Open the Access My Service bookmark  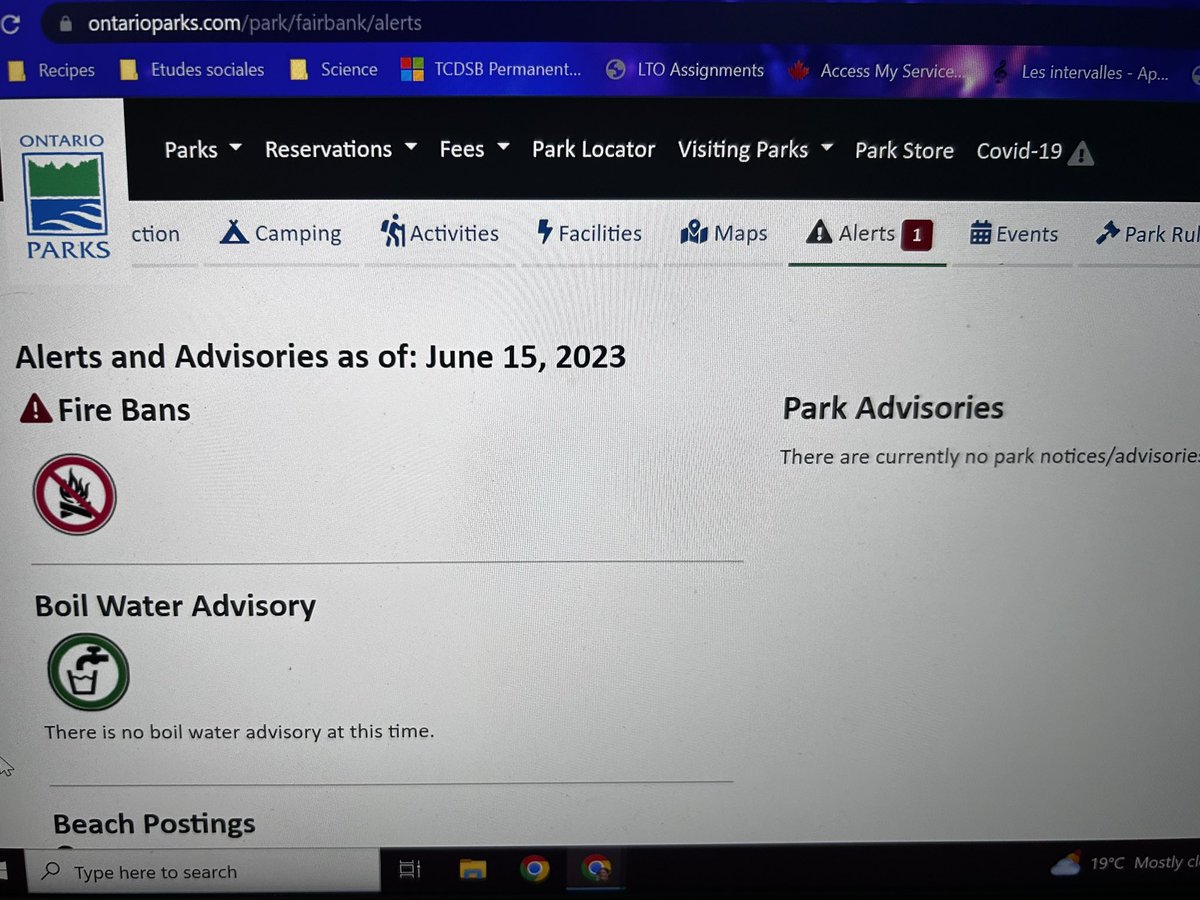click(x=878, y=71)
